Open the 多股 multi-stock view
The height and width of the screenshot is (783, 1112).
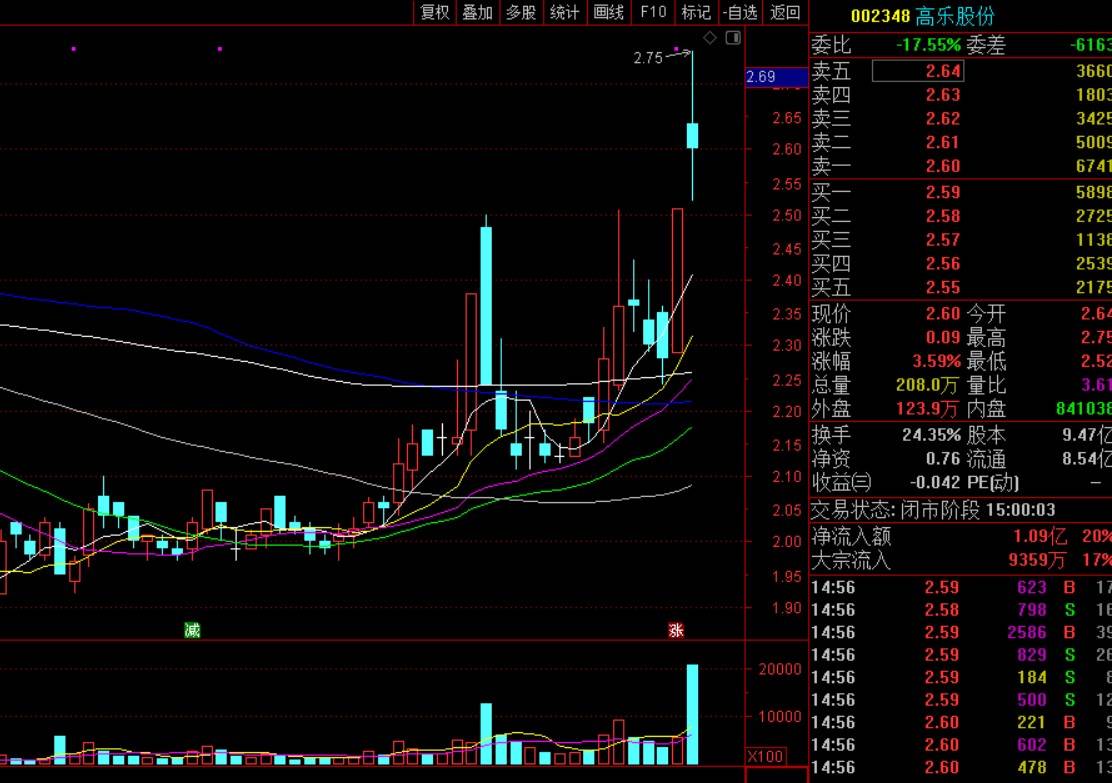(521, 12)
